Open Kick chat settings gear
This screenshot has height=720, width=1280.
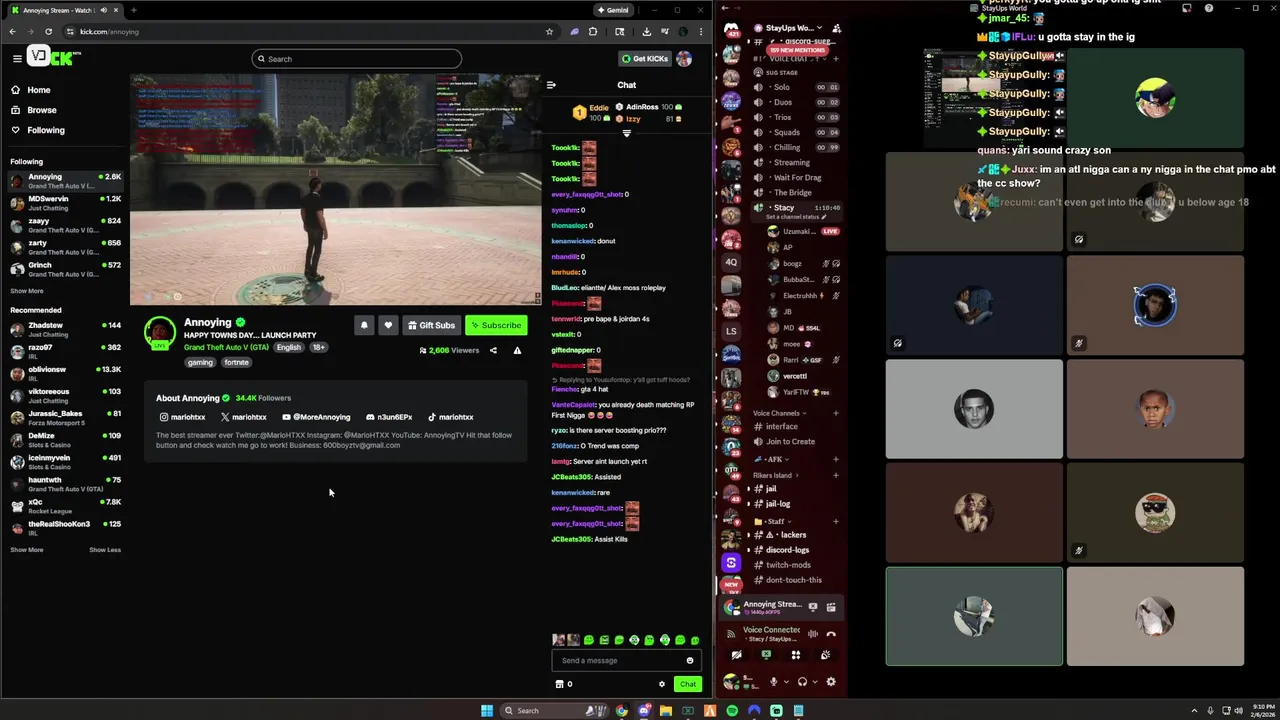(661, 684)
